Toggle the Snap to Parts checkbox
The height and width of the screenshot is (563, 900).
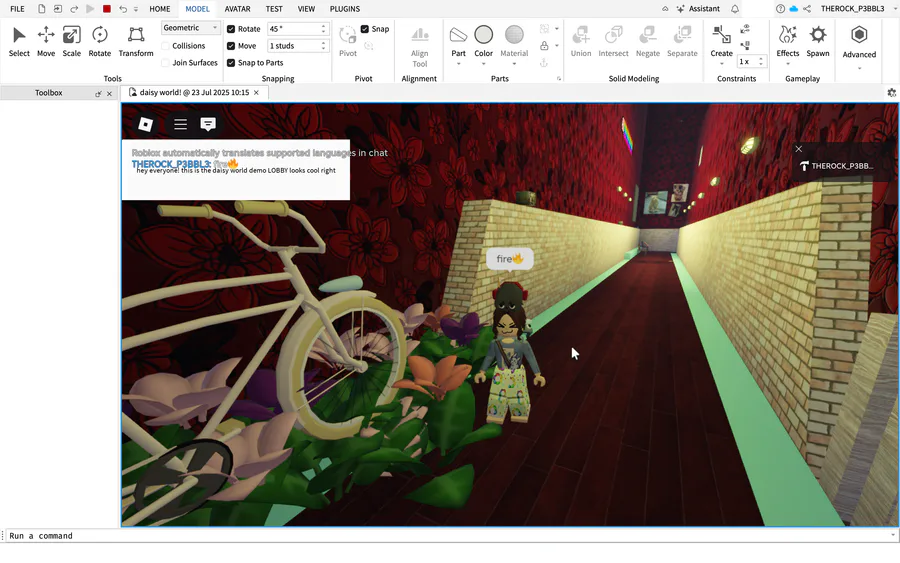pos(231,63)
